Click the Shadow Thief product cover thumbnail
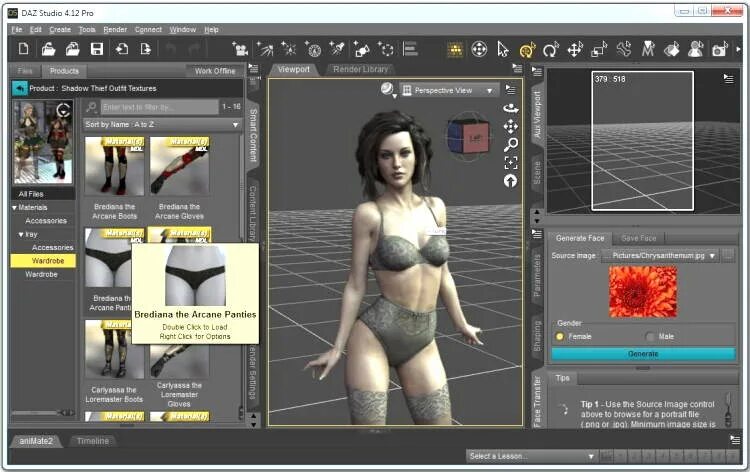This screenshot has width=750, height=472. [43, 142]
